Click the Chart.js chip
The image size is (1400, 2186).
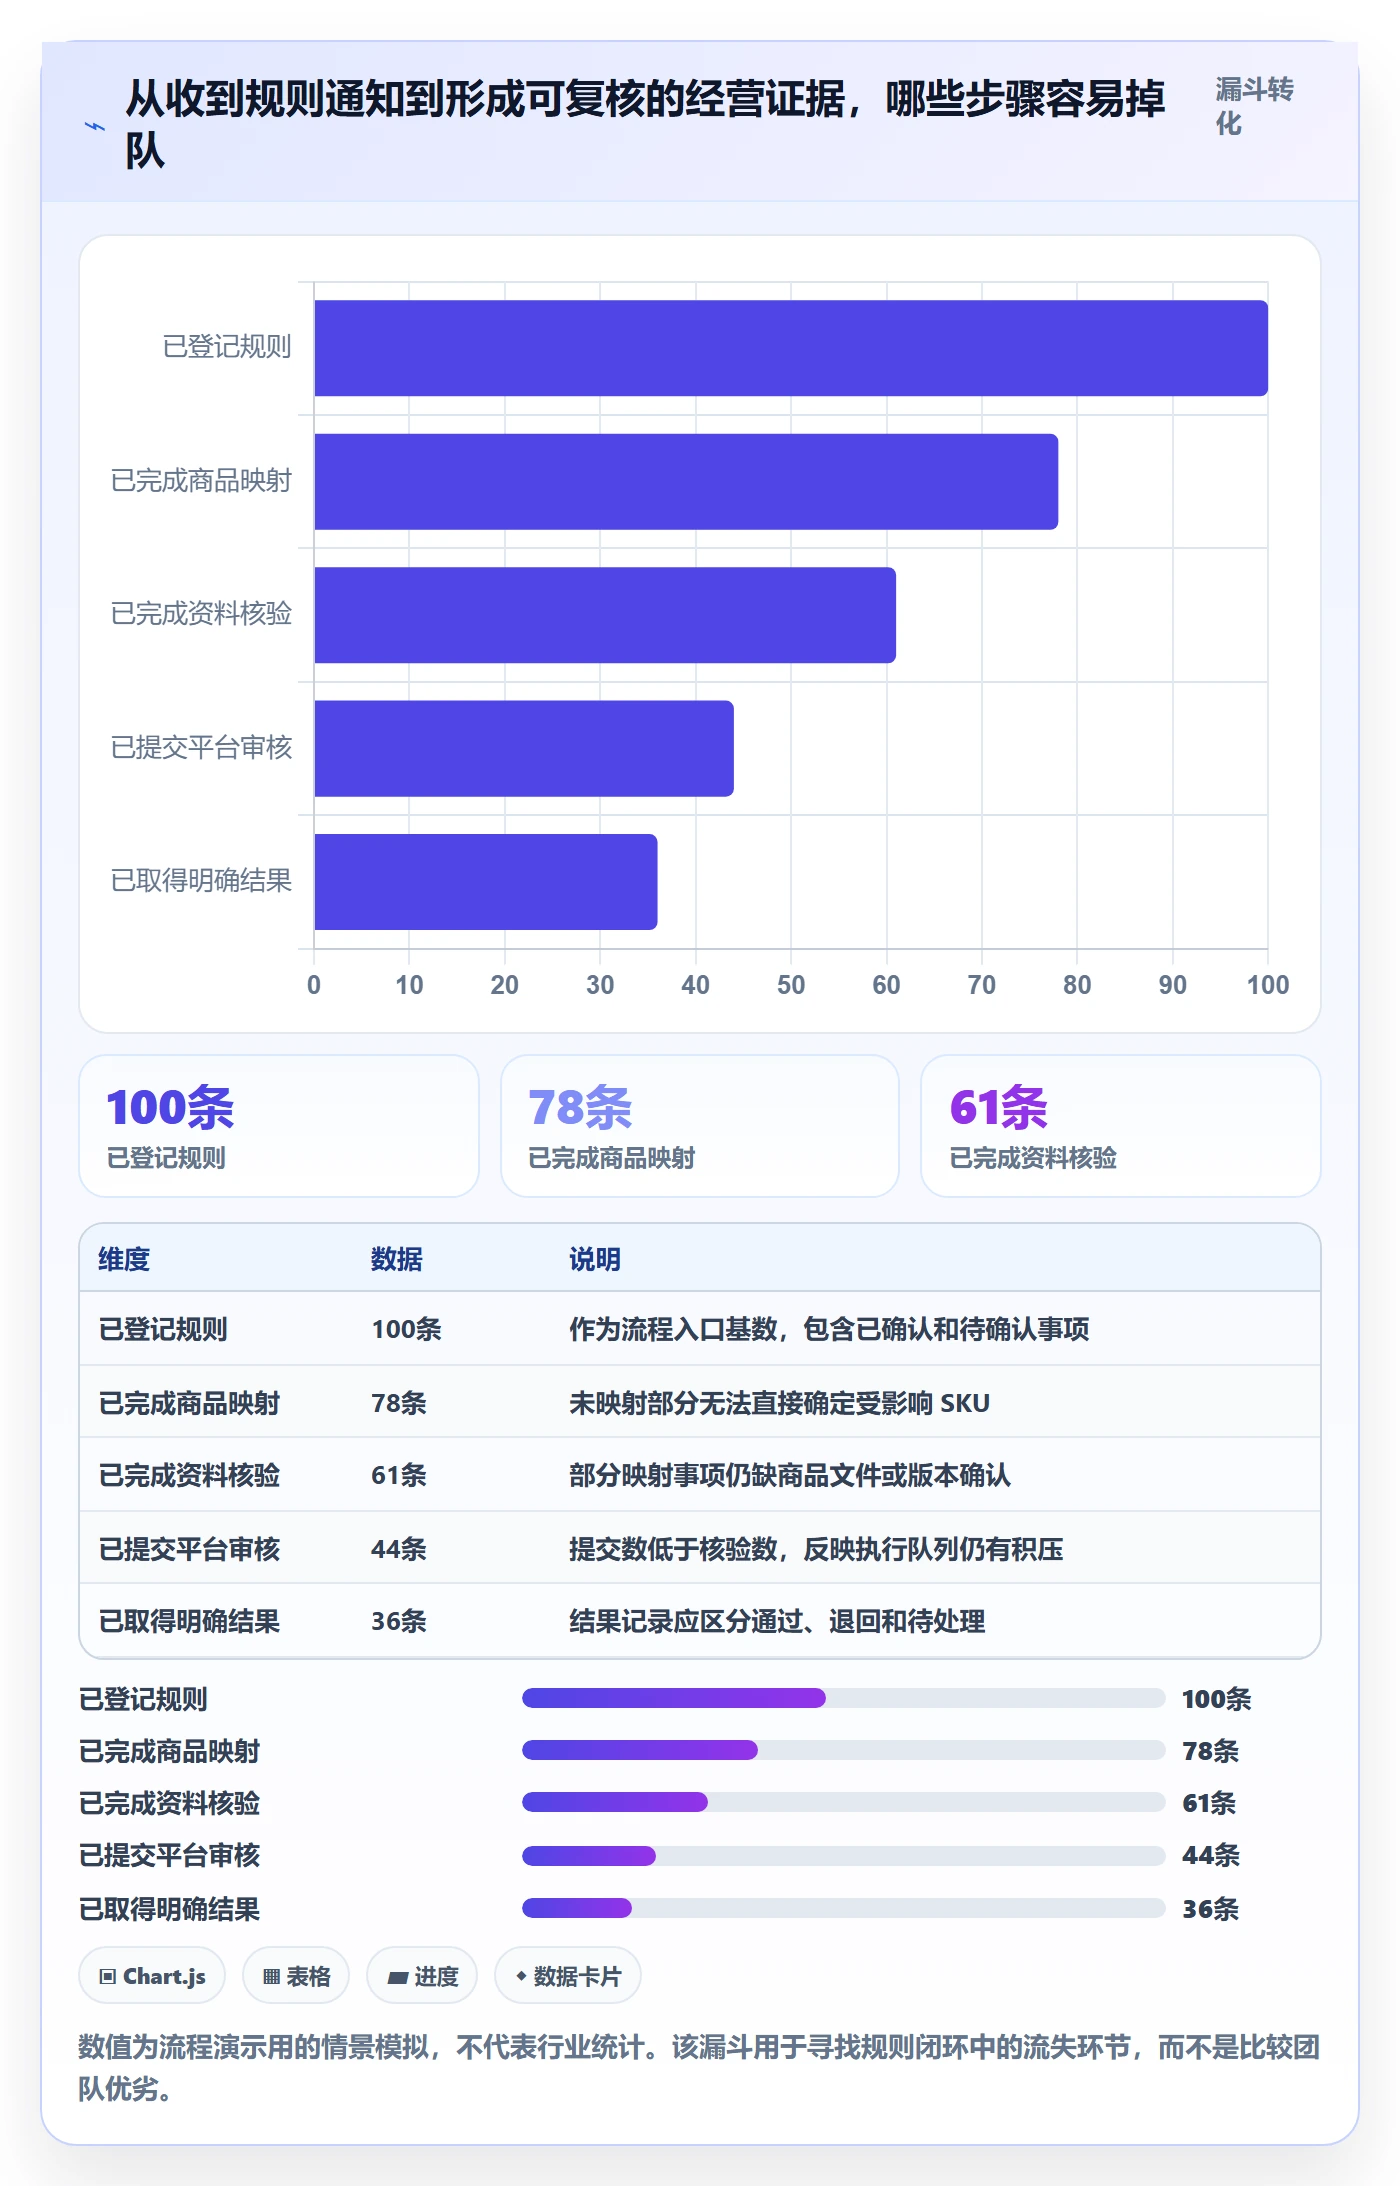(152, 1976)
